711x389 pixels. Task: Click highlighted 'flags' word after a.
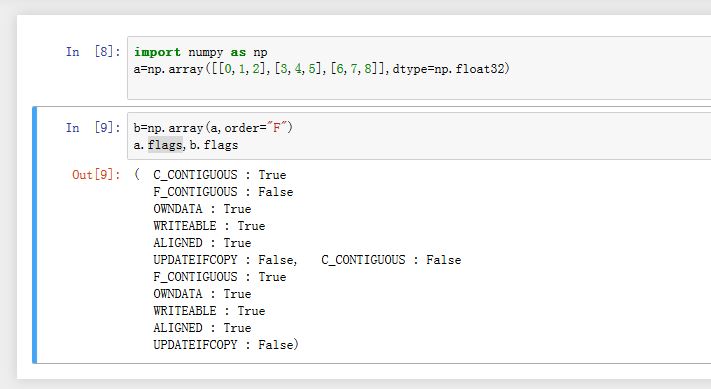(165, 145)
